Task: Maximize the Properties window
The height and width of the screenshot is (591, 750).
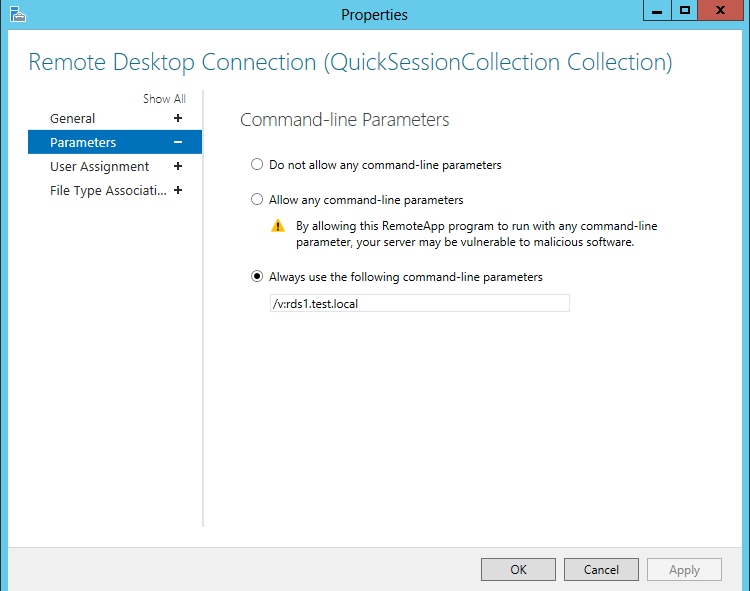Action: pyautogui.click(x=685, y=11)
